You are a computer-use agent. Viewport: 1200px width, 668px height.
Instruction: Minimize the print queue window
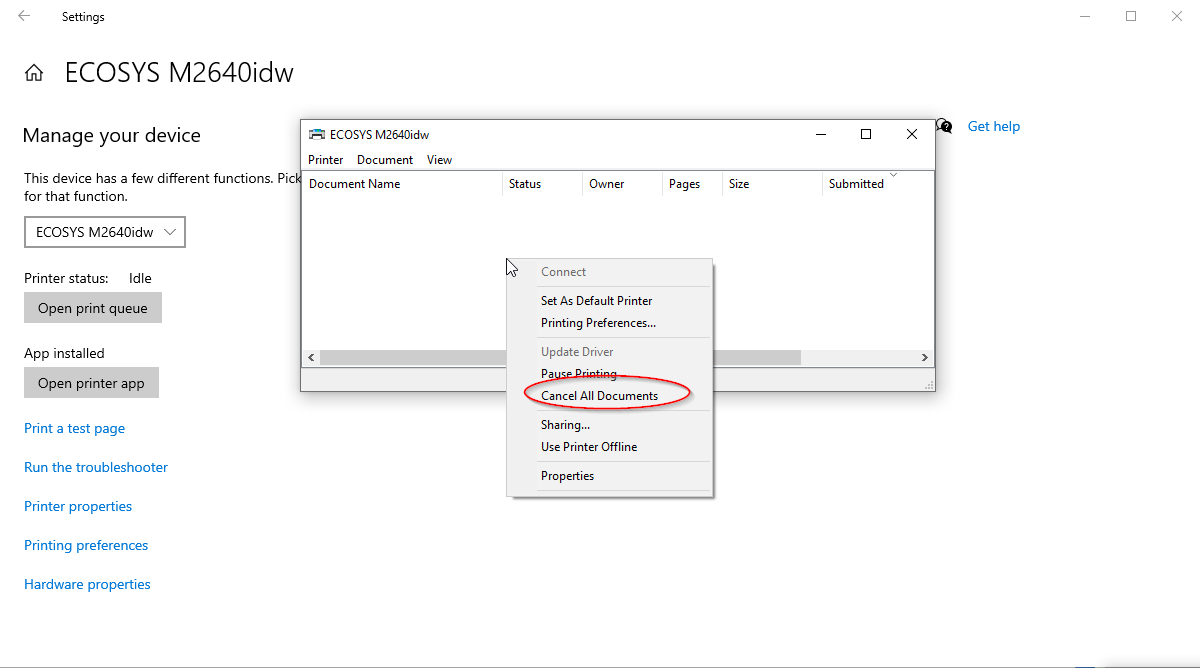[x=820, y=134]
